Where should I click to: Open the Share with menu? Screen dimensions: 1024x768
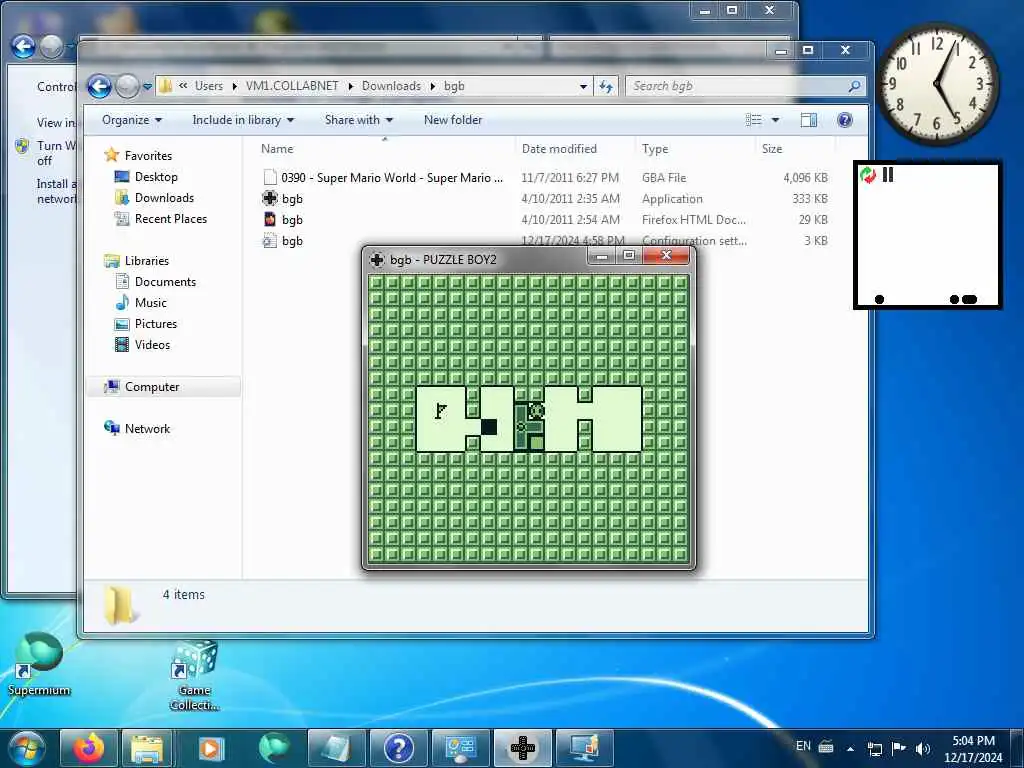[359, 120]
